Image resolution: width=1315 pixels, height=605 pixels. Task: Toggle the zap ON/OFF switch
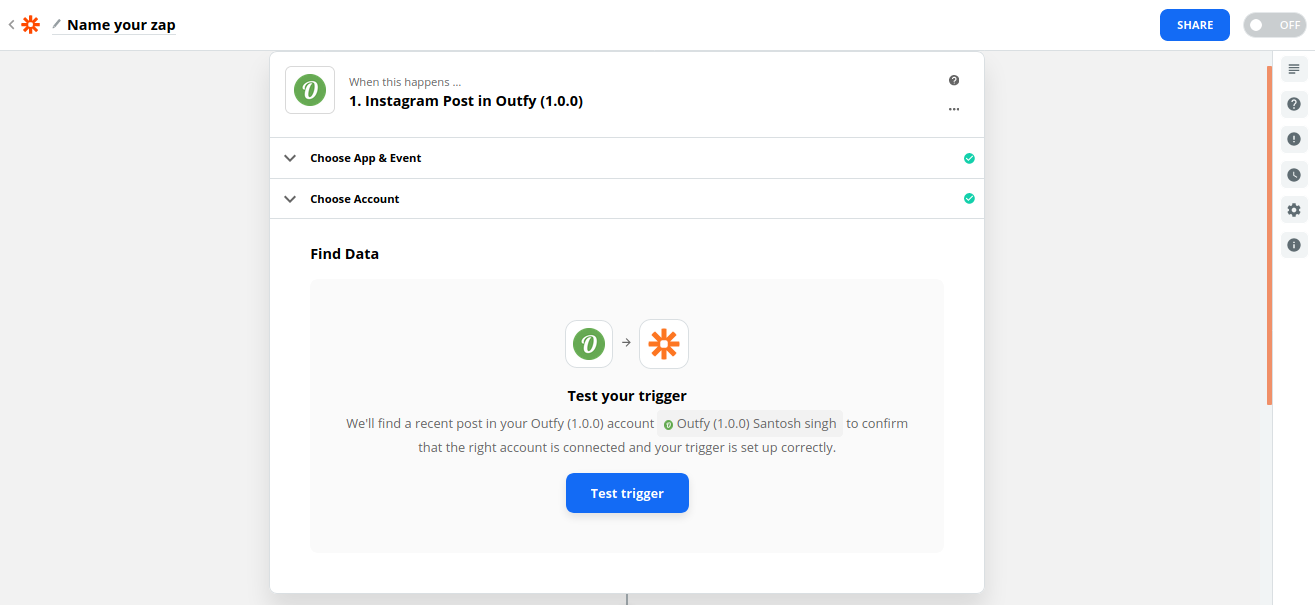point(1274,25)
